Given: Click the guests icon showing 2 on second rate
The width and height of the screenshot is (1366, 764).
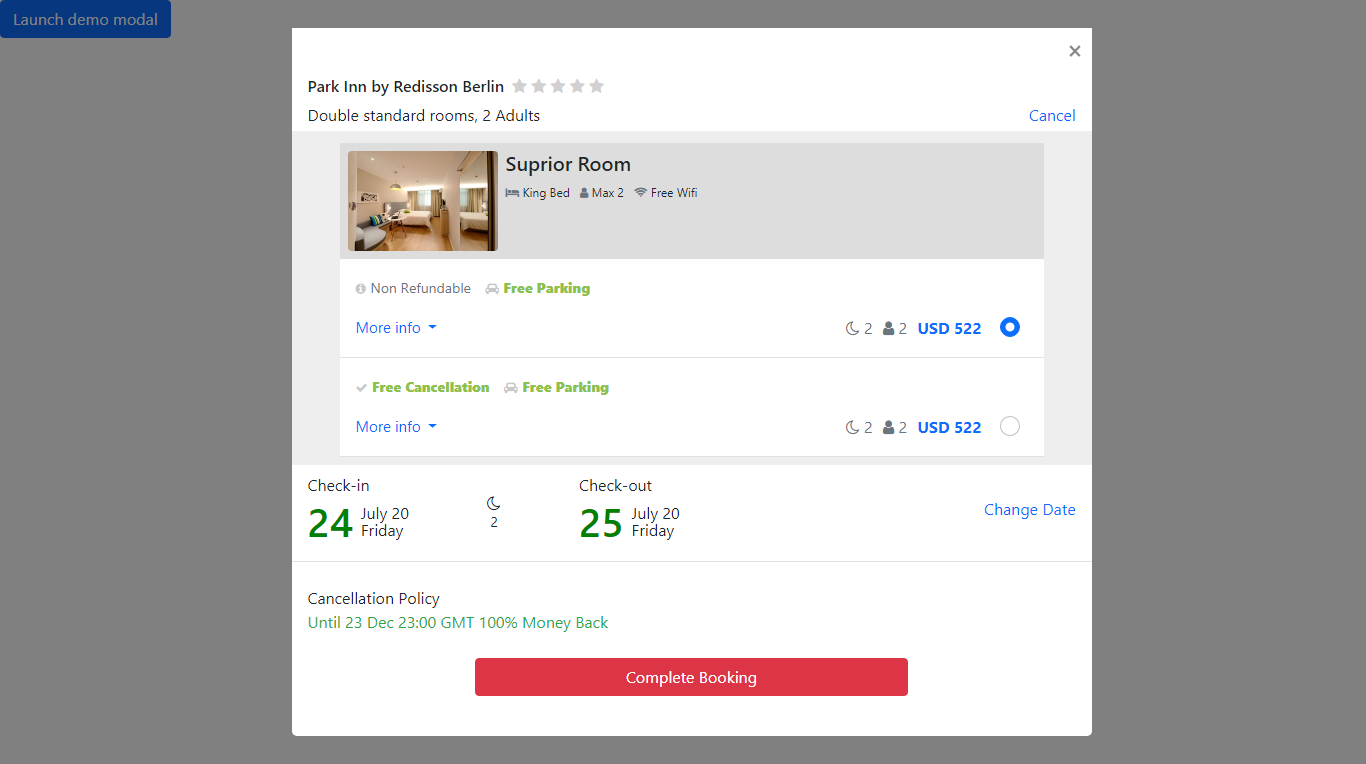Looking at the screenshot, I should click(x=888, y=426).
